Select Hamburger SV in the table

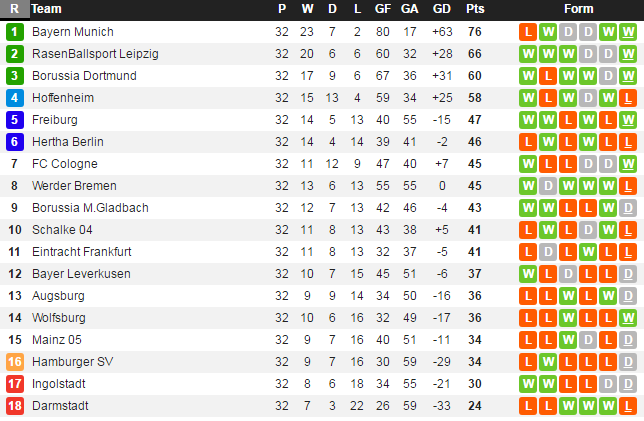point(74,362)
